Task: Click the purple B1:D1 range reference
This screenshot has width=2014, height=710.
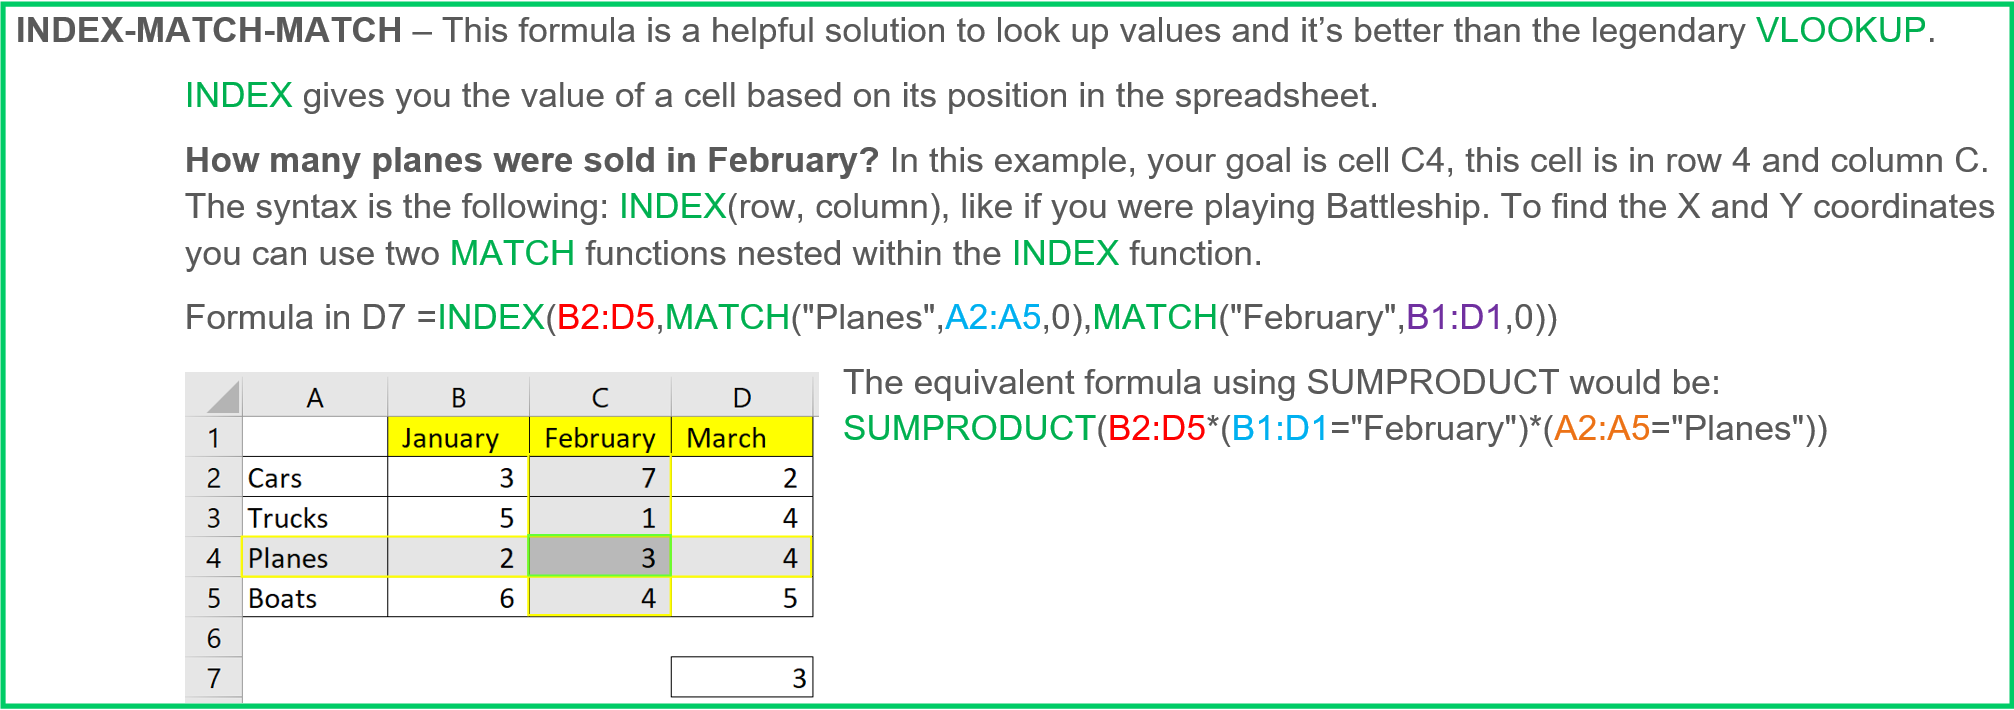Action: click(1454, 317)
